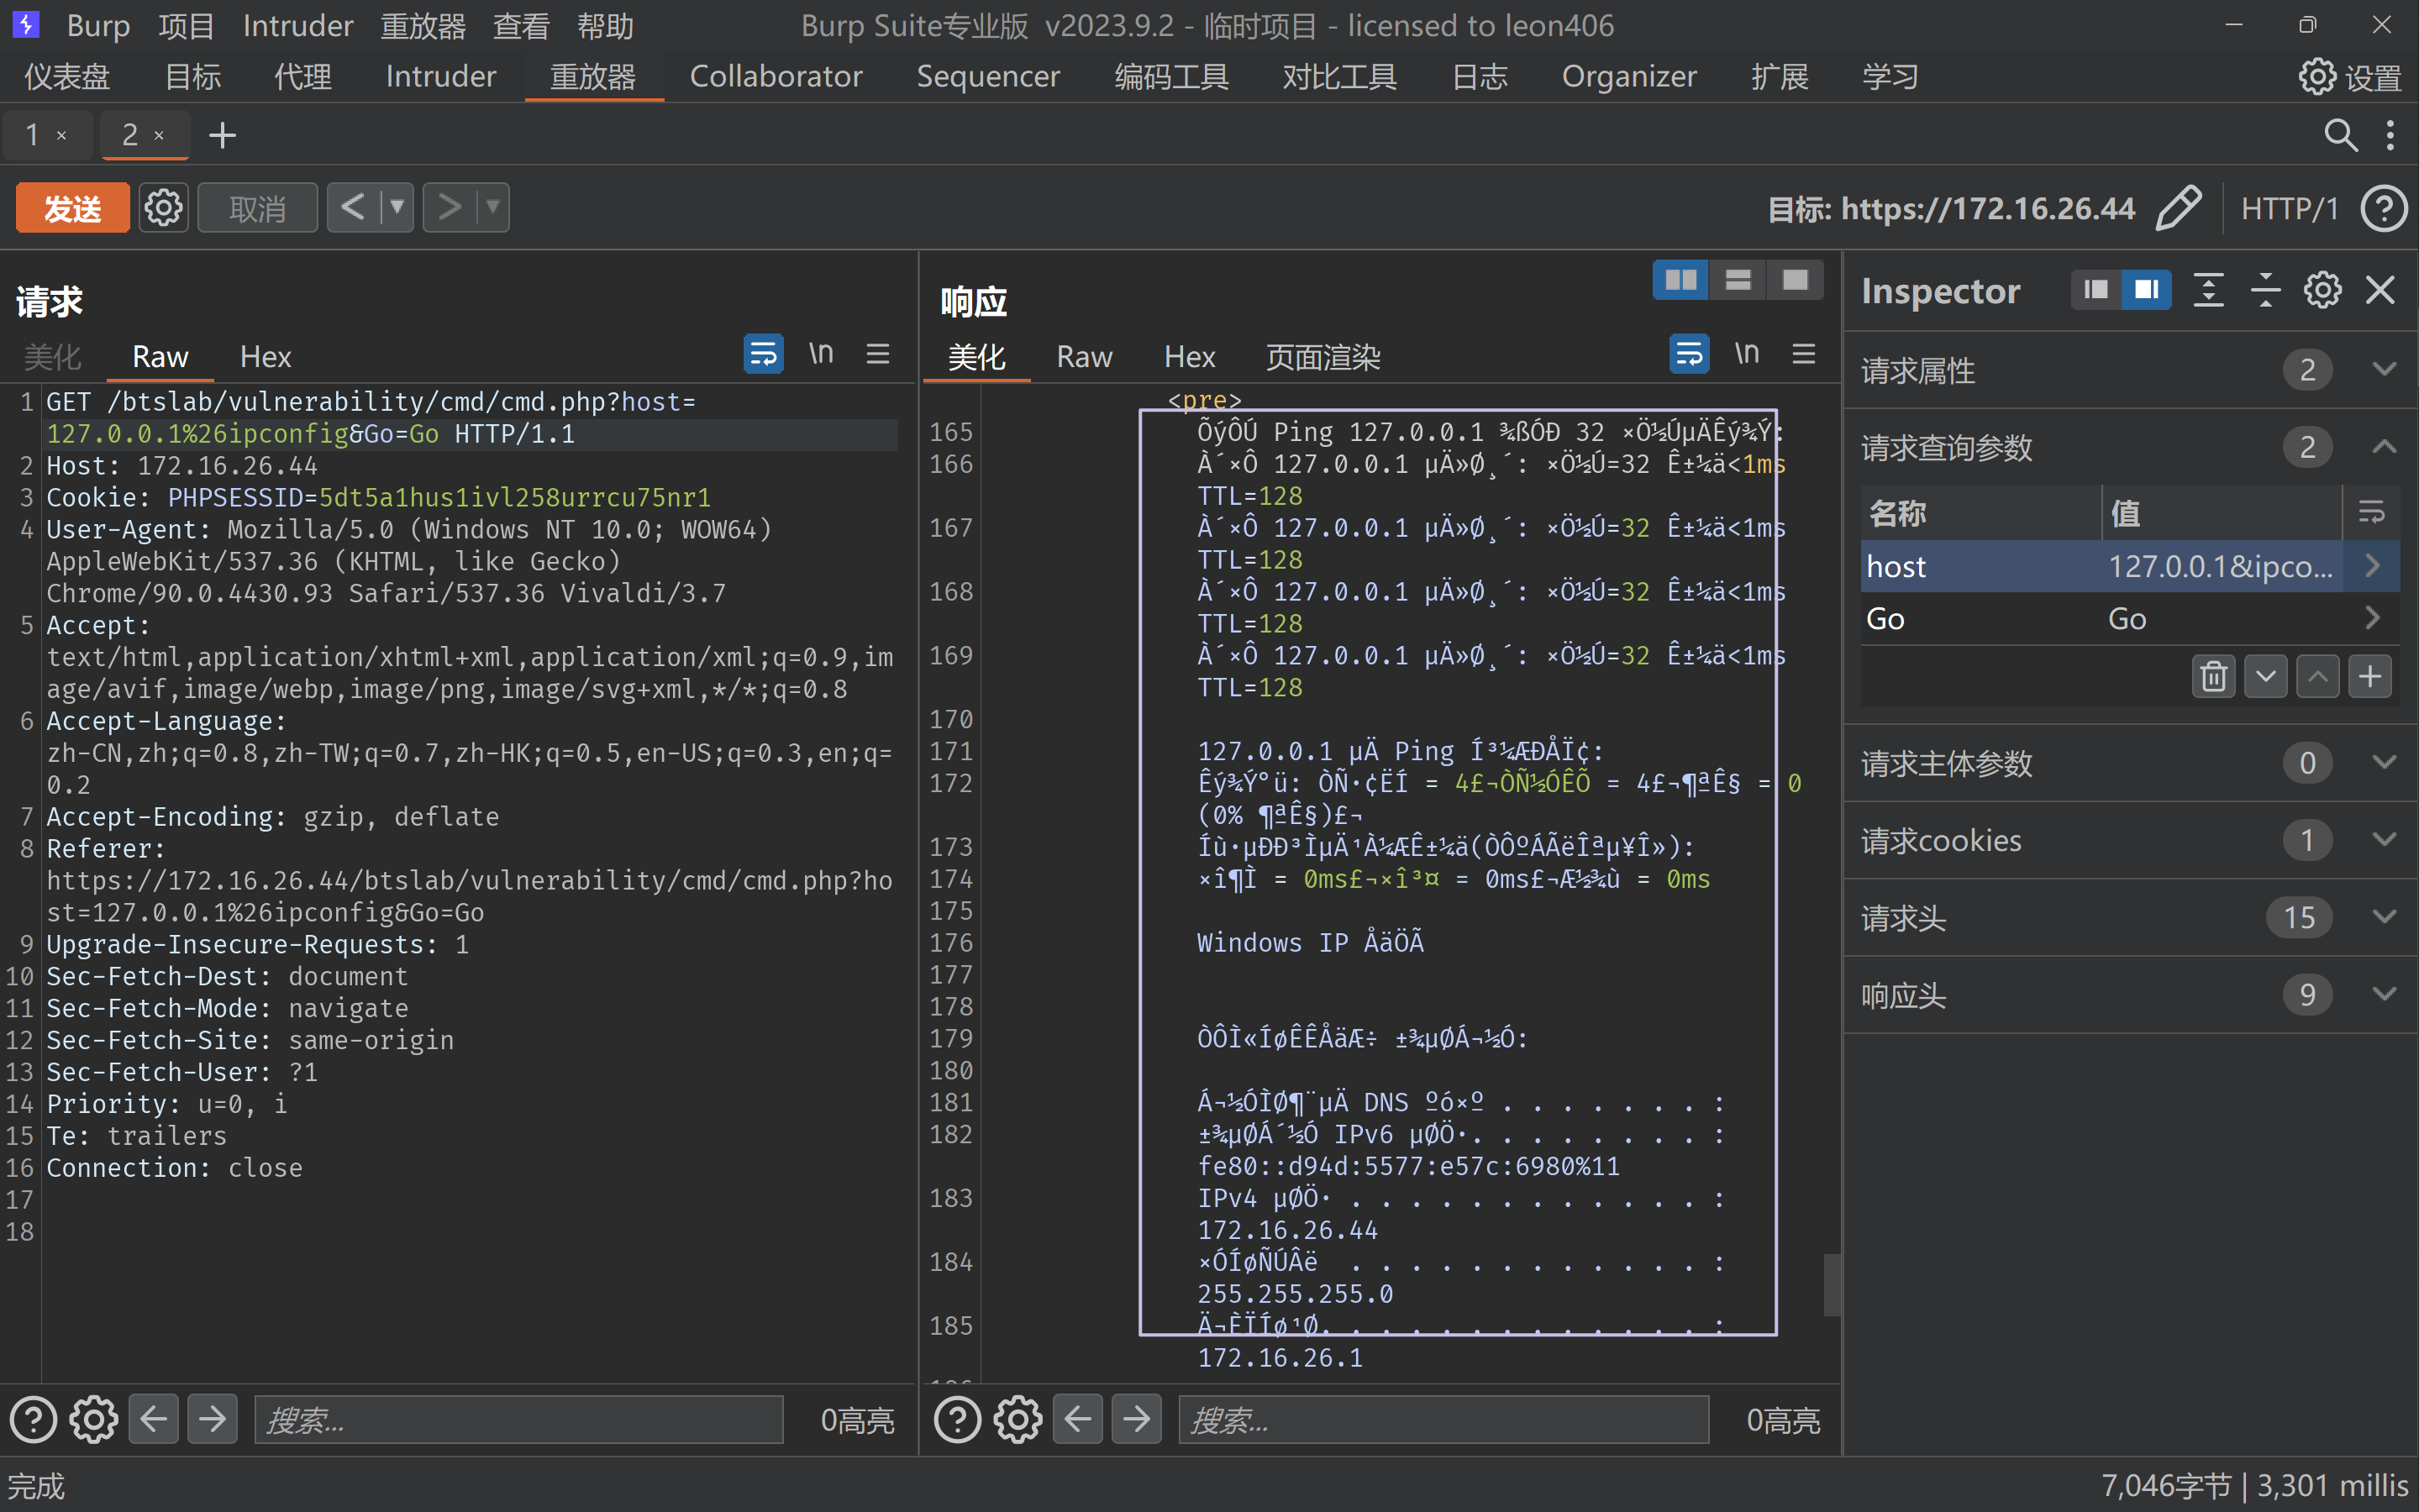Click the disabled Cancel (取消) button

(x=257, y=208)
